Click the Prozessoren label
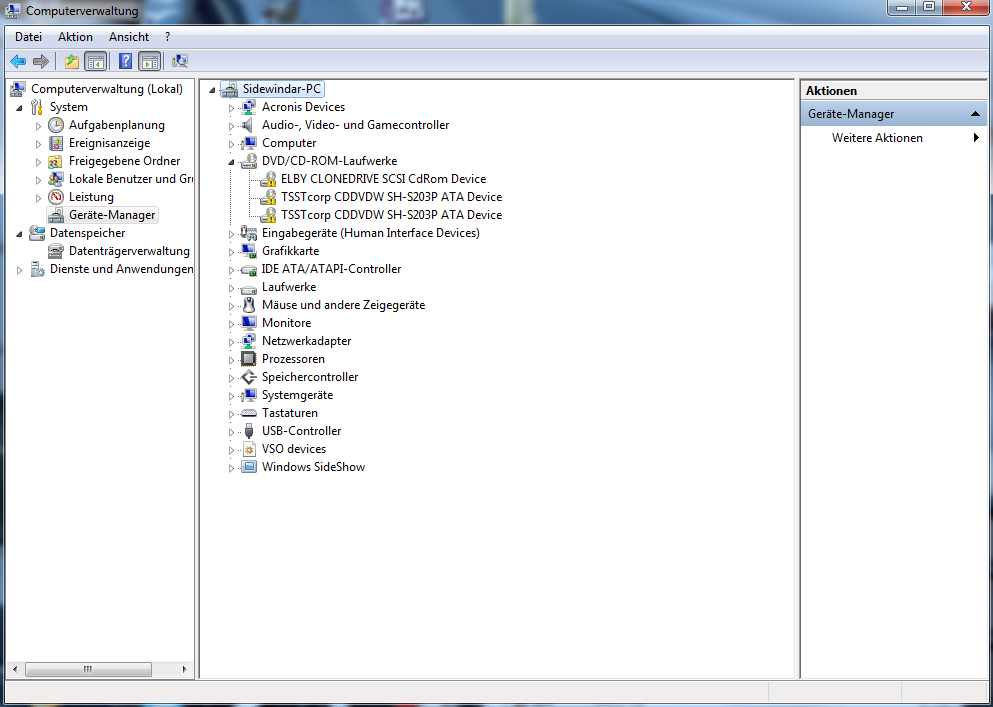This screenshot has width=993, height=707. click(293, 359)
